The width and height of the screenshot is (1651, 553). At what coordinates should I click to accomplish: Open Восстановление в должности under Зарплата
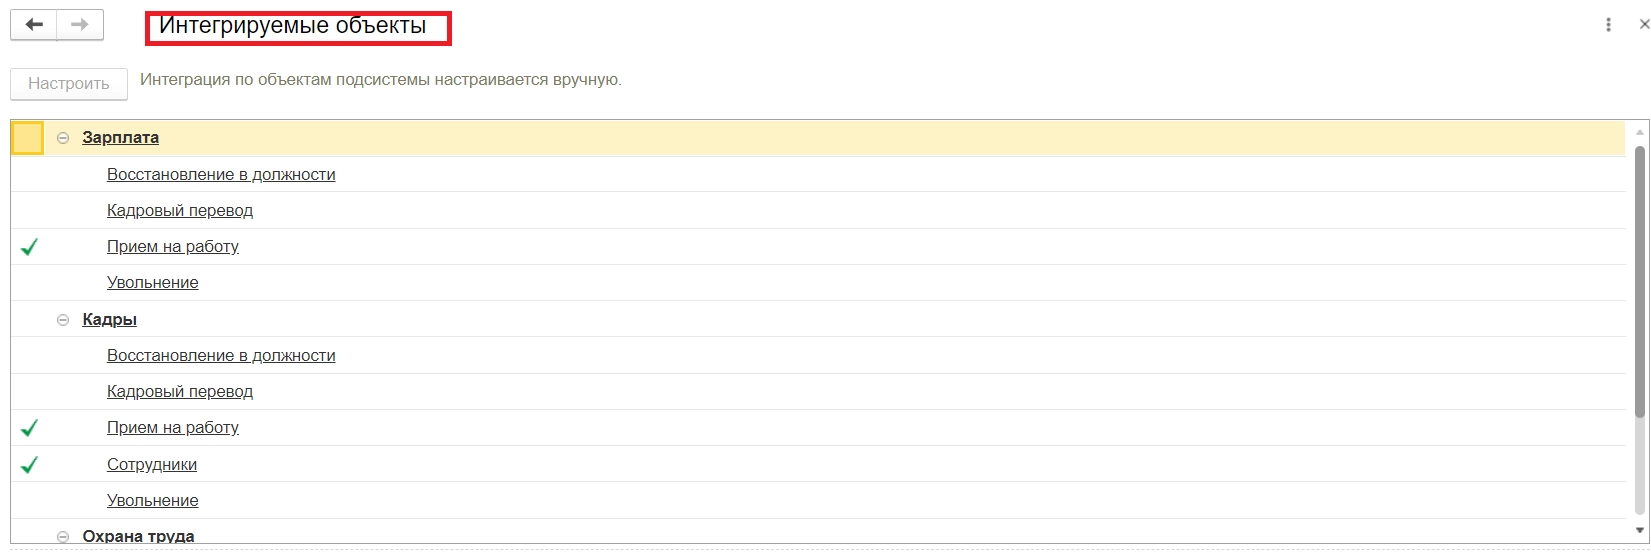tap(220, 175)
